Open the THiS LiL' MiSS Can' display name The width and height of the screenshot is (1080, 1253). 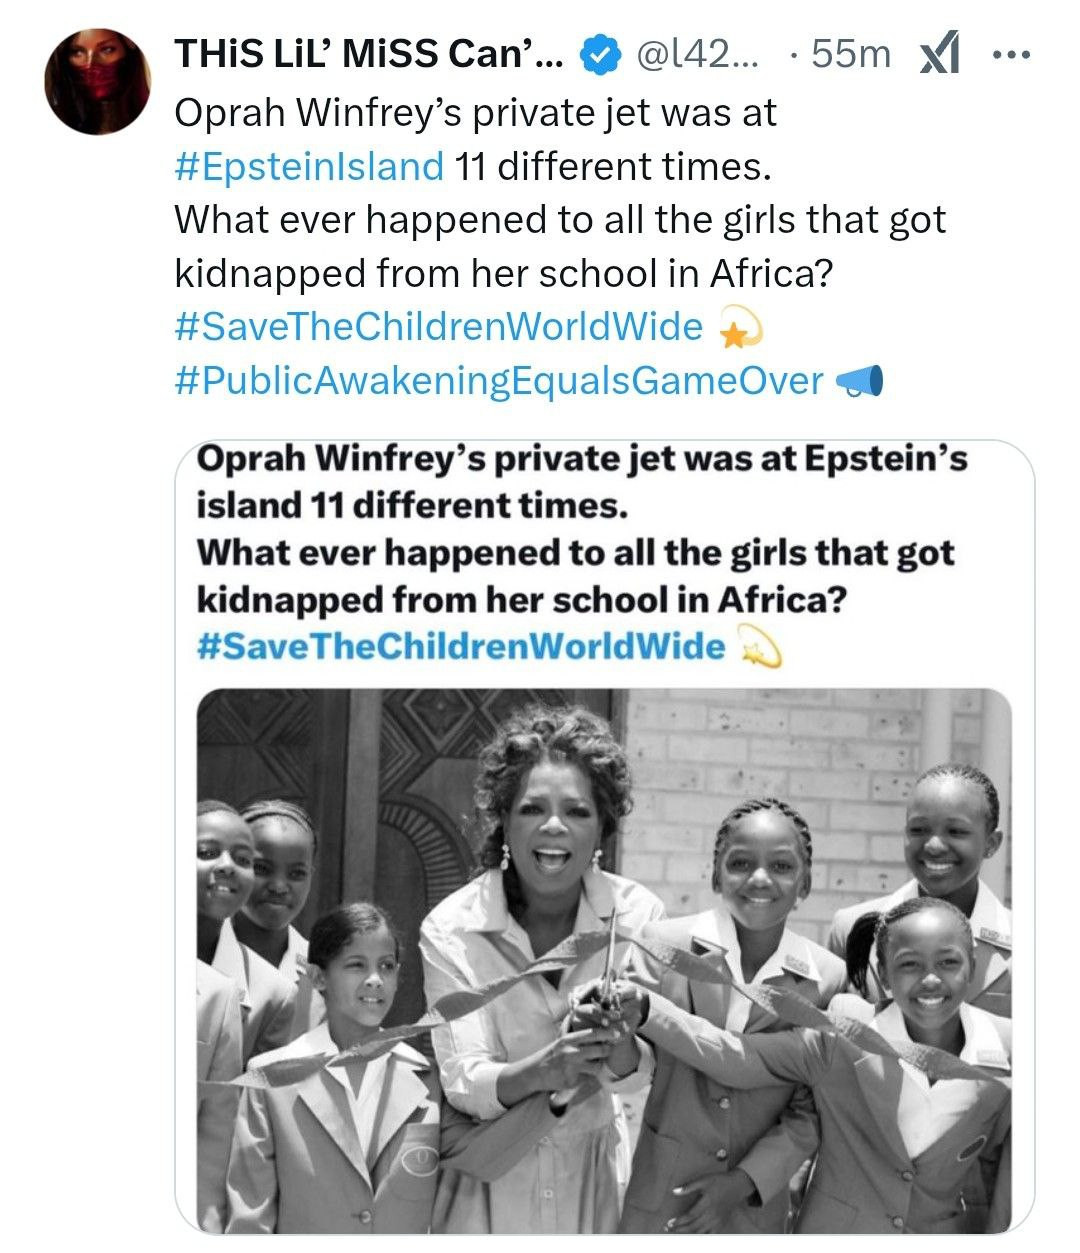370,55
